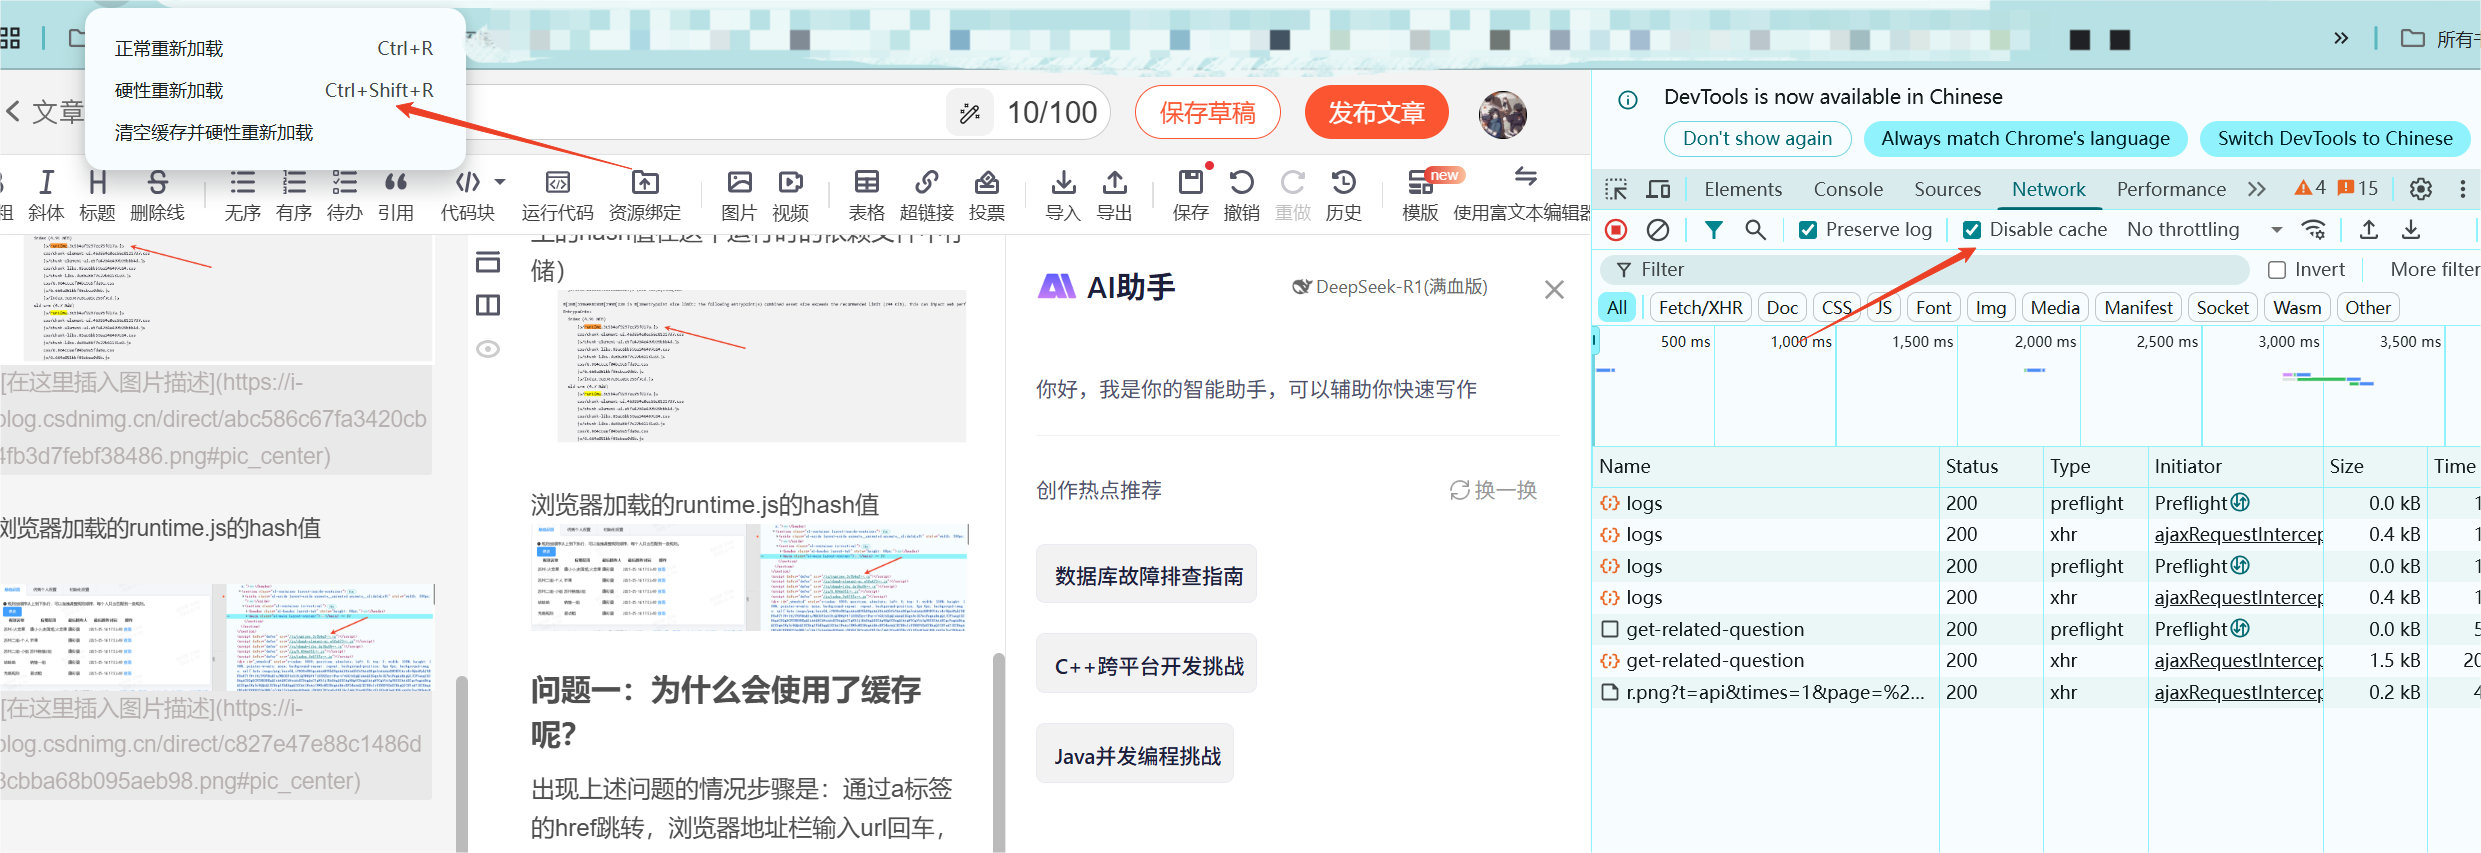Open the user avatar picture
The image size is (2481, 853).
(1502, 114)
